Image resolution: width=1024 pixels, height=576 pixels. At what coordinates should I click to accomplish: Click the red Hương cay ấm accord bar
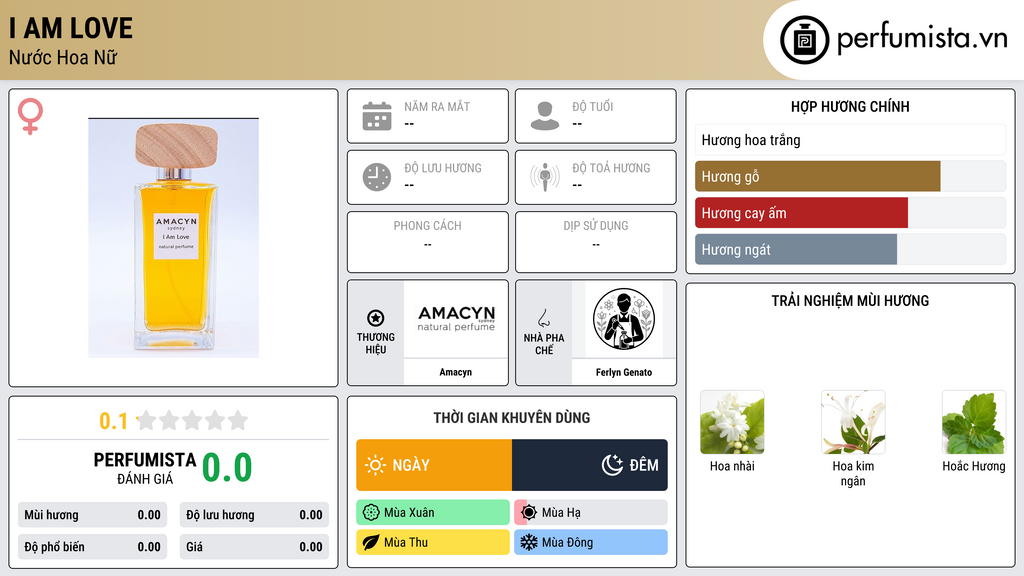[801, 213]
